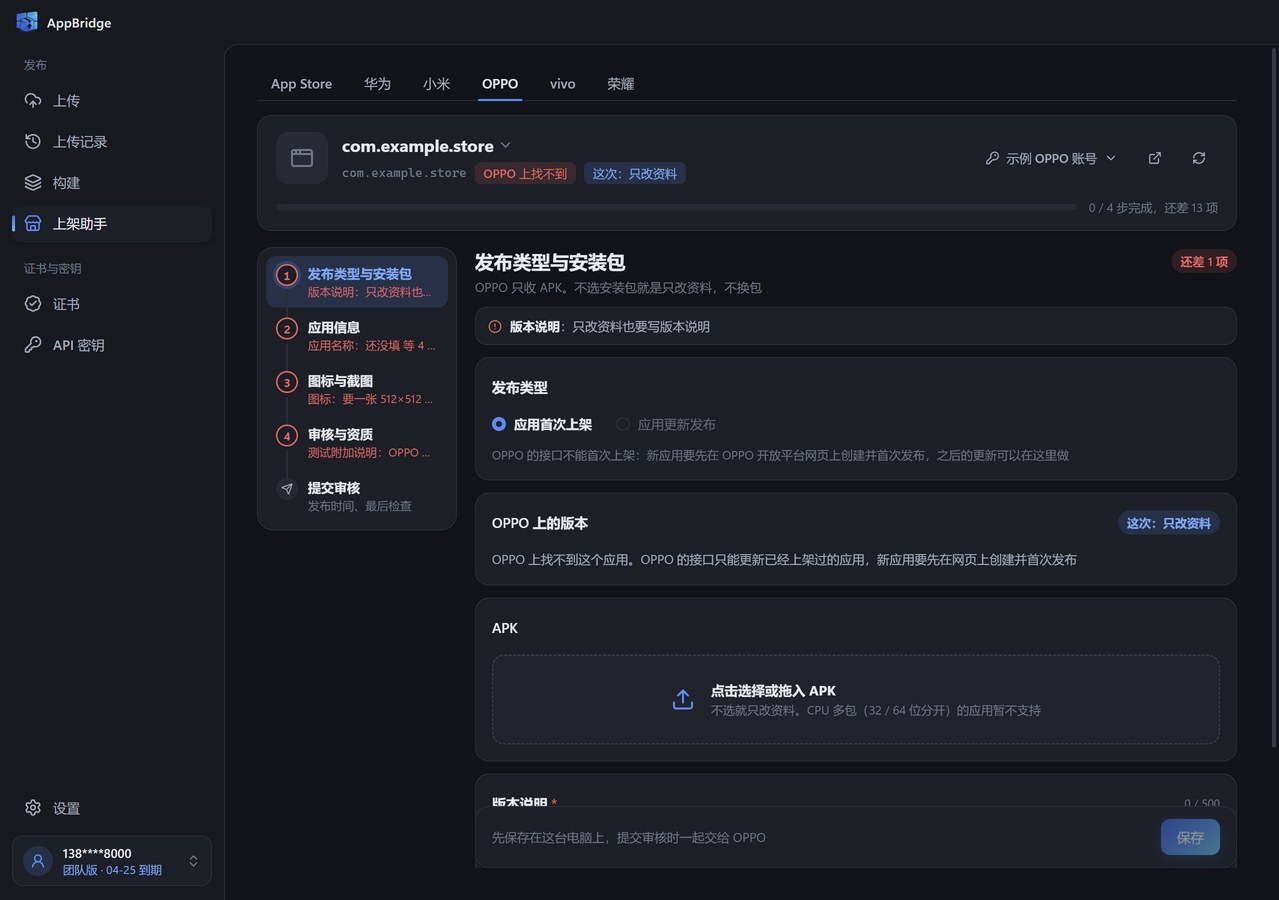Click 这次：只改资料 badge in OPPO 上的版本 card
Screen dimensions: 1279x900
tap(1169, 523)
